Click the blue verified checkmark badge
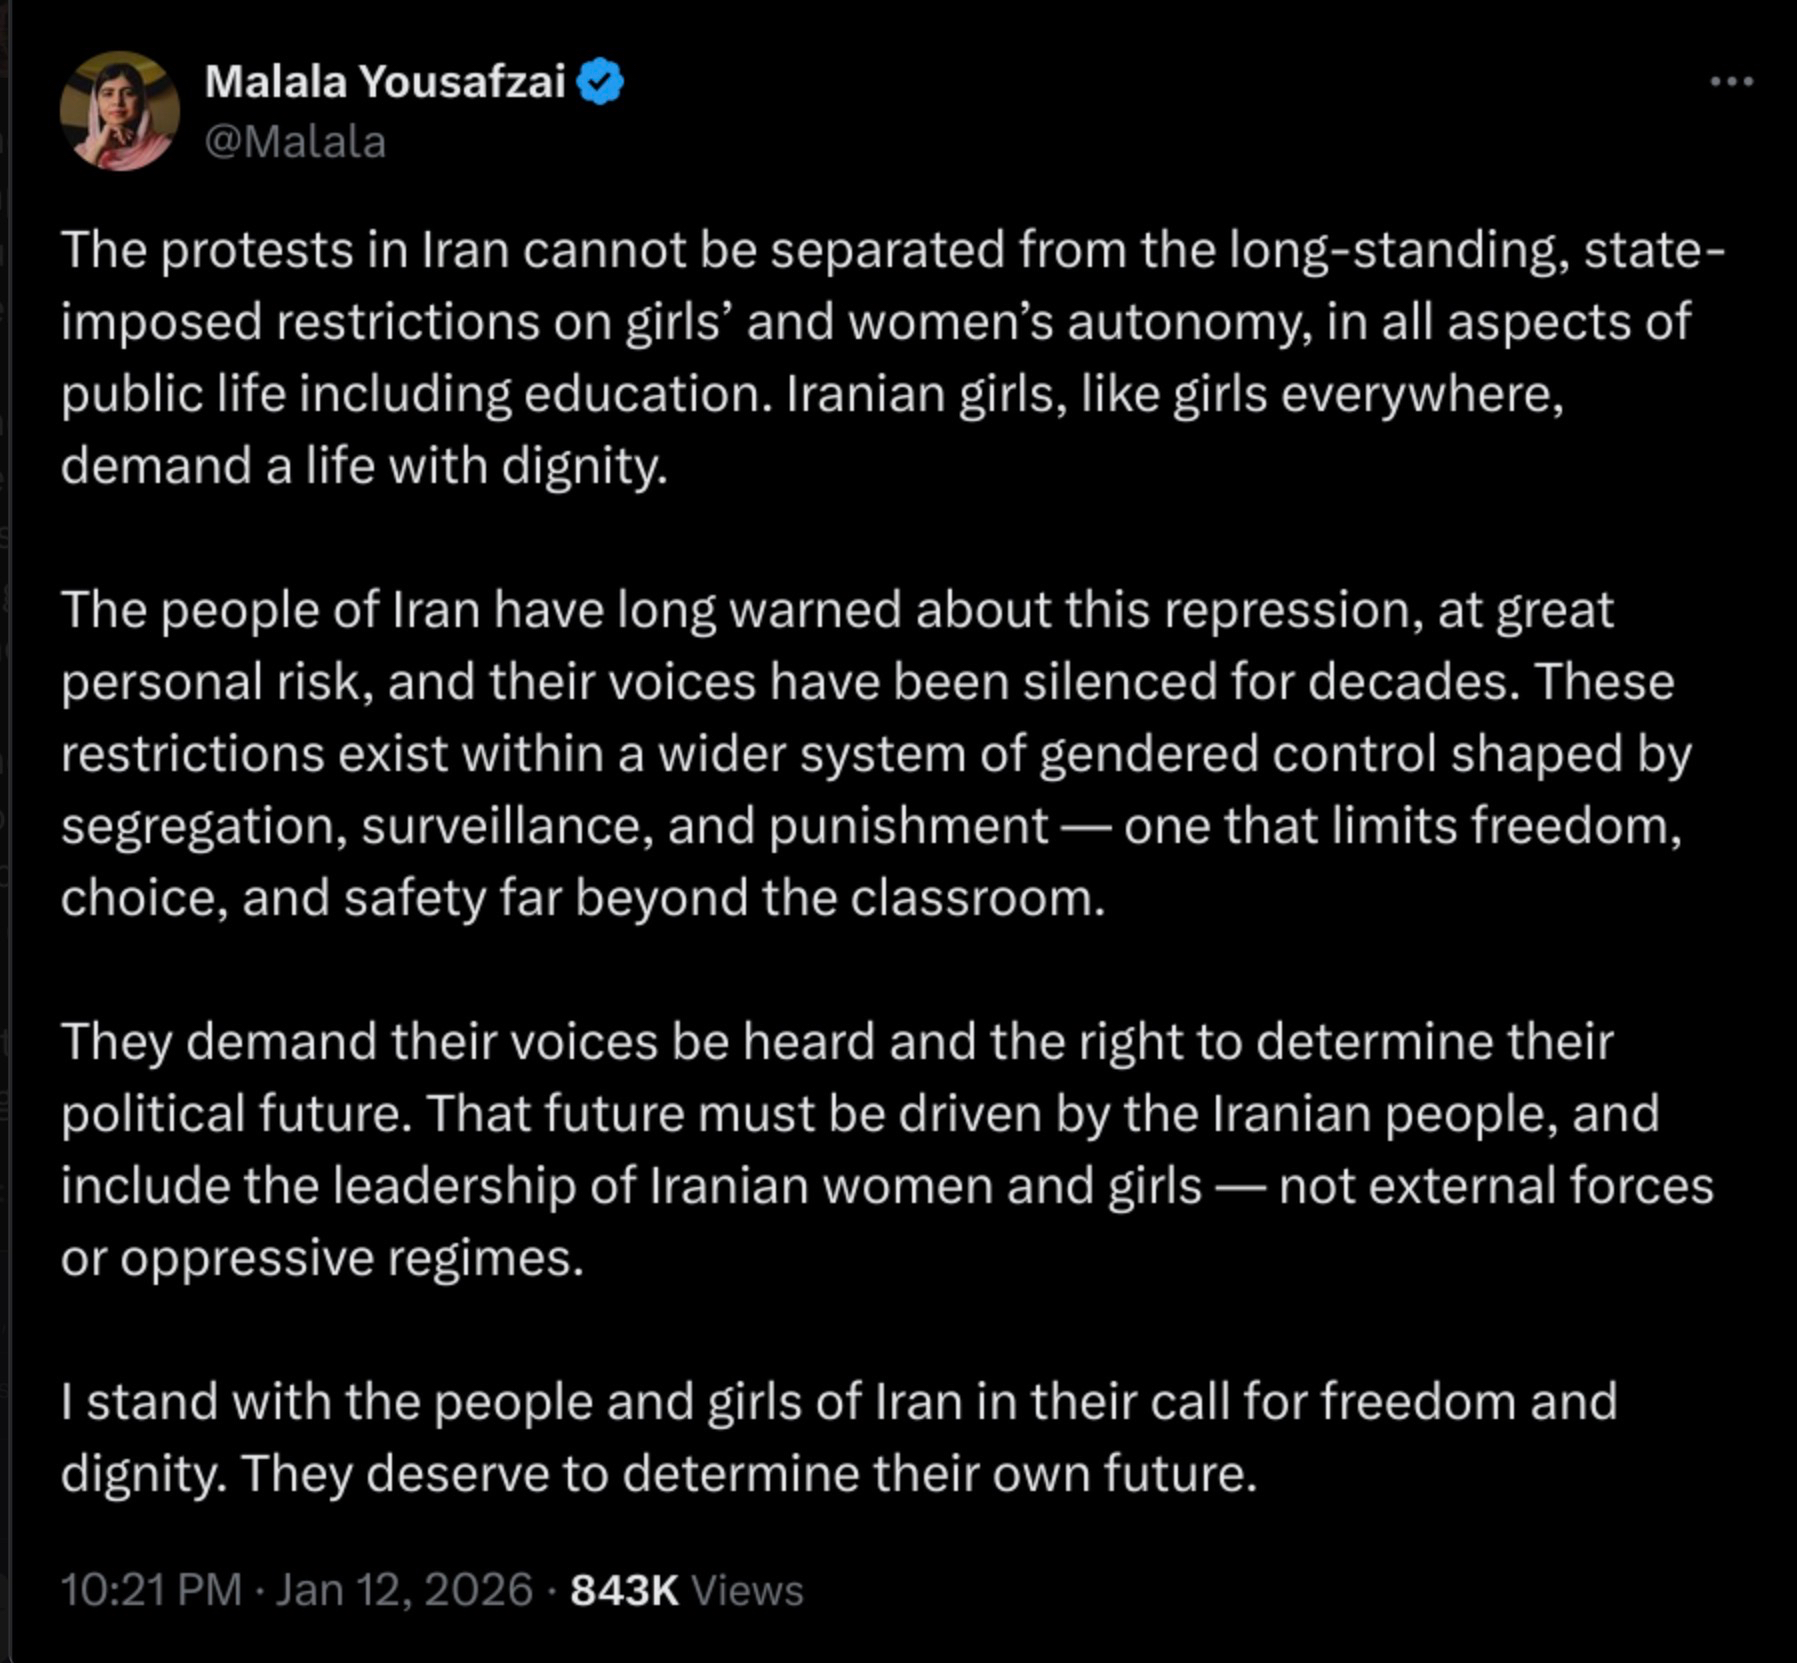 coord(601,82)
